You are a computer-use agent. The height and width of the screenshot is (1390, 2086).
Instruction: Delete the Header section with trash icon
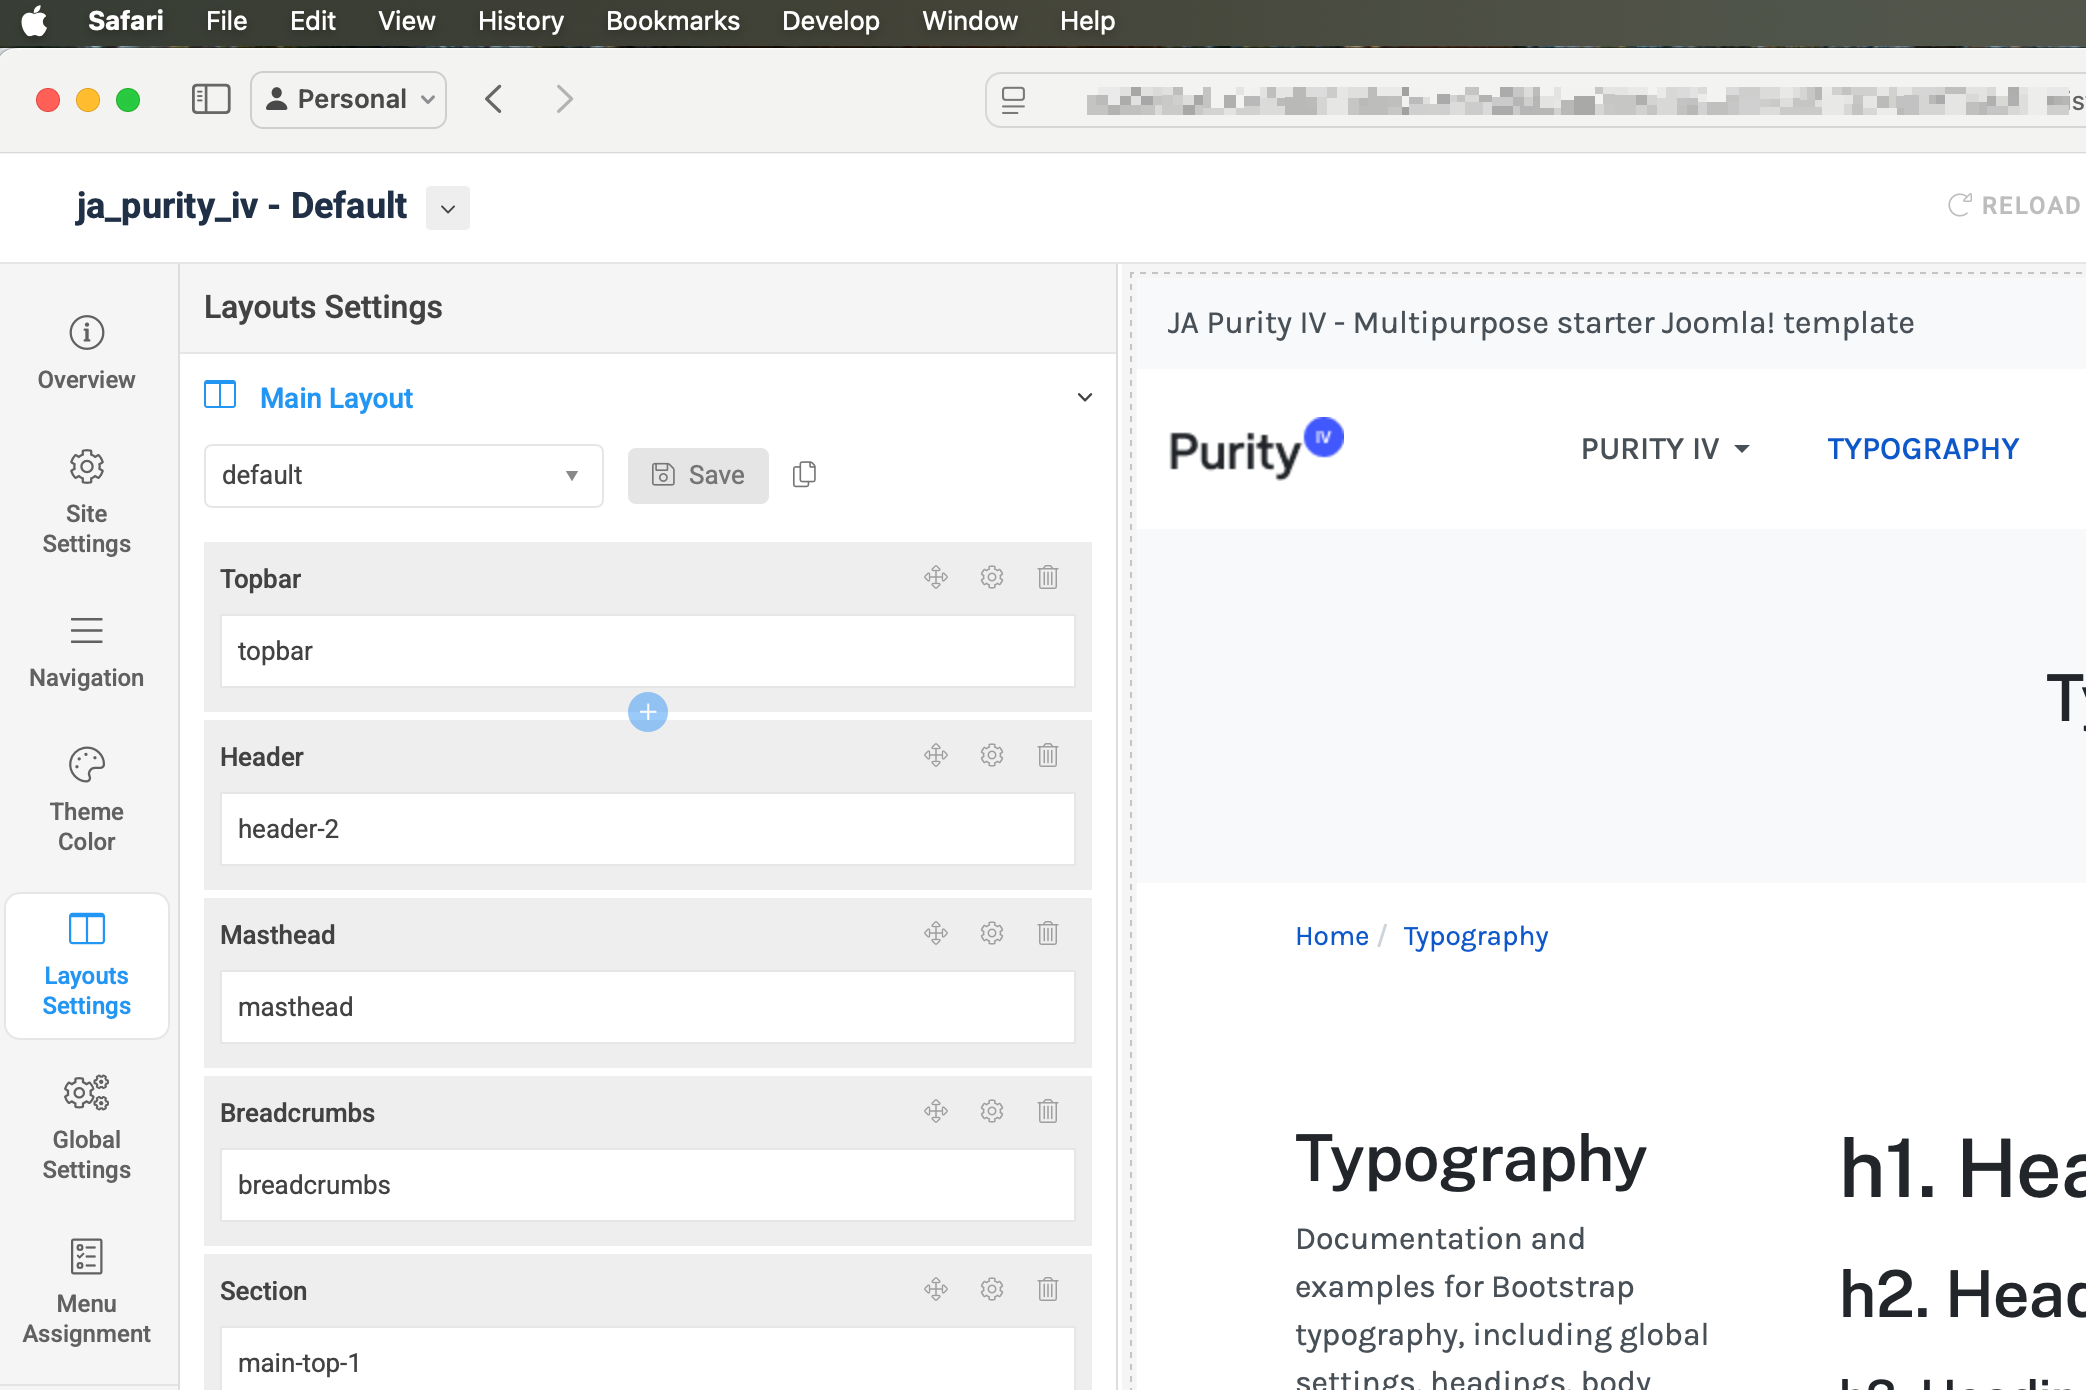(1047, 755)
